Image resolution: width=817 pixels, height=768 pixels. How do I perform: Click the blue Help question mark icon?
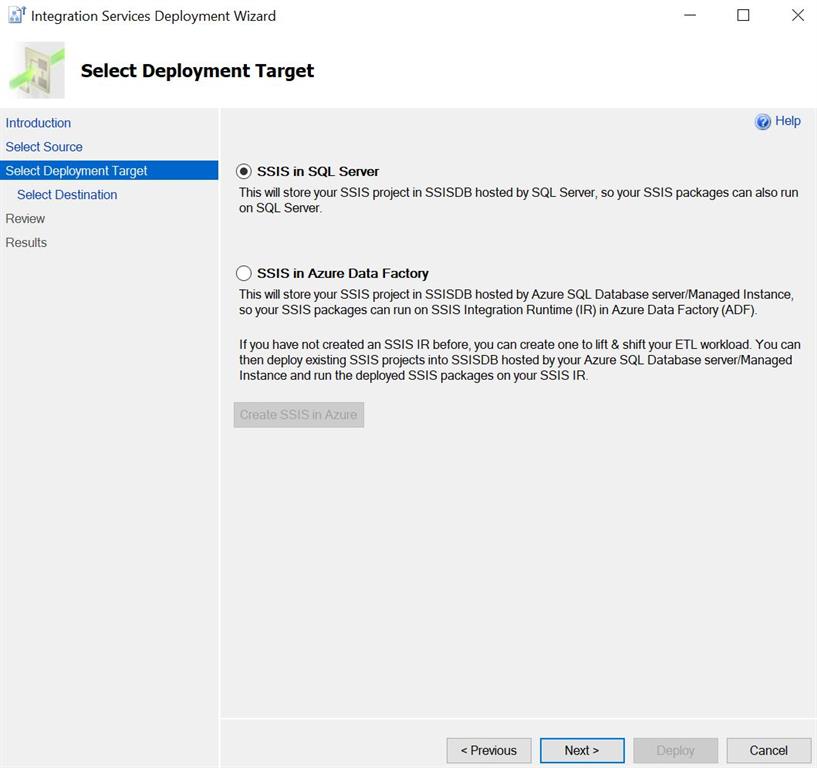pyautogui.click(x=762, y=121)
